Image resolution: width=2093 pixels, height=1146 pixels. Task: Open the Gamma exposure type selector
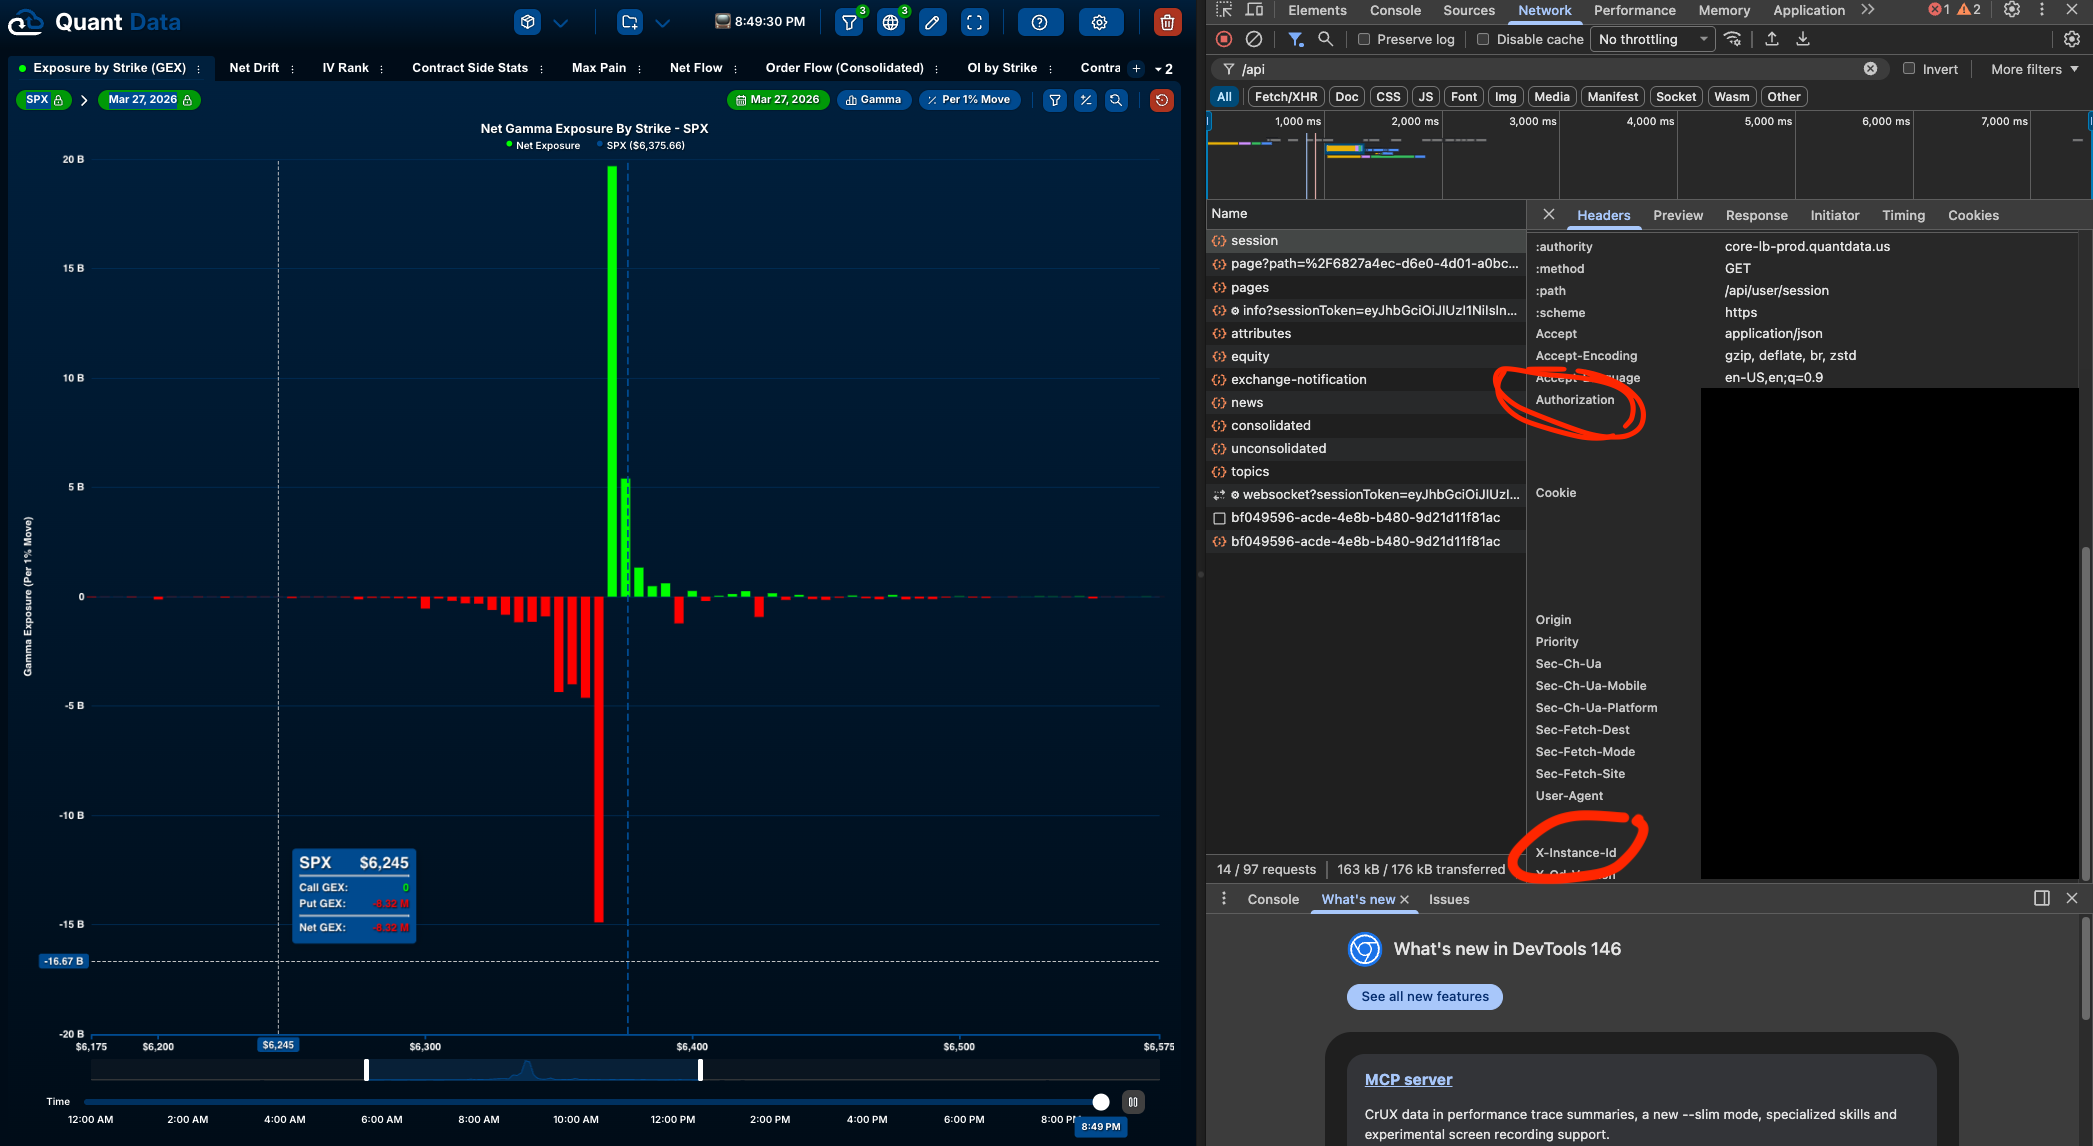(874, 100)
